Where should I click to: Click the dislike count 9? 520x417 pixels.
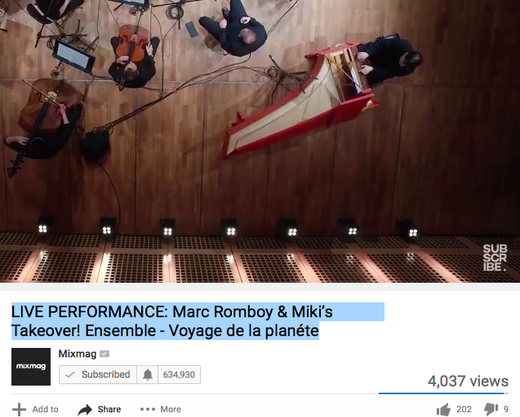506,409
